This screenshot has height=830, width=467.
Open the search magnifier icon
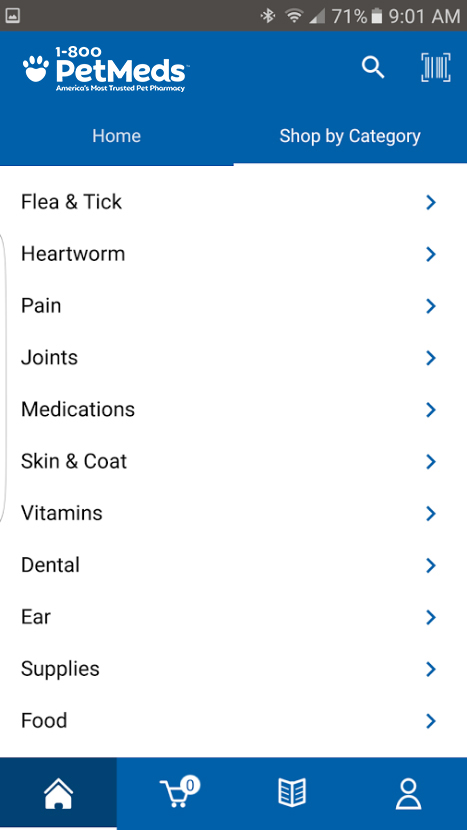point(373,68)
